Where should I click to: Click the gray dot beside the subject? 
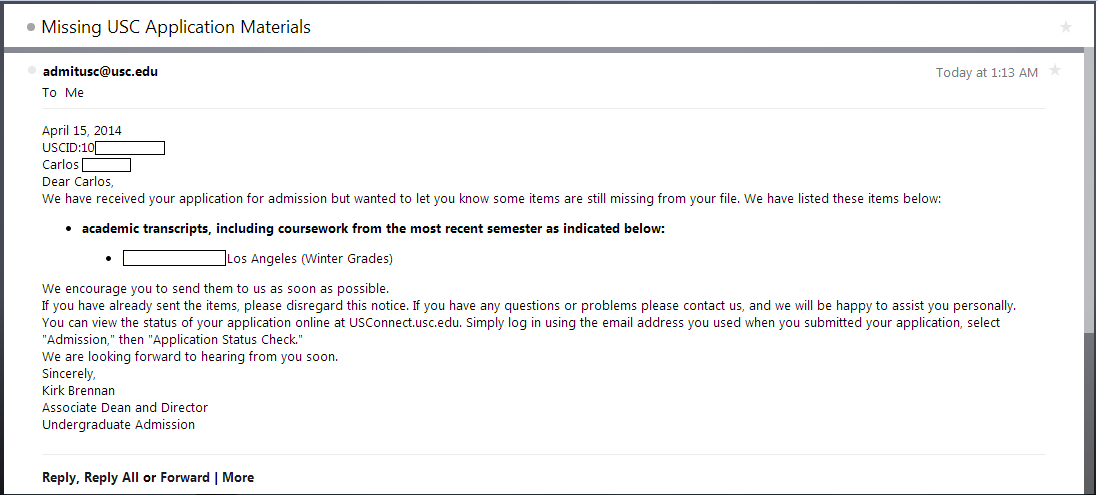31,27
